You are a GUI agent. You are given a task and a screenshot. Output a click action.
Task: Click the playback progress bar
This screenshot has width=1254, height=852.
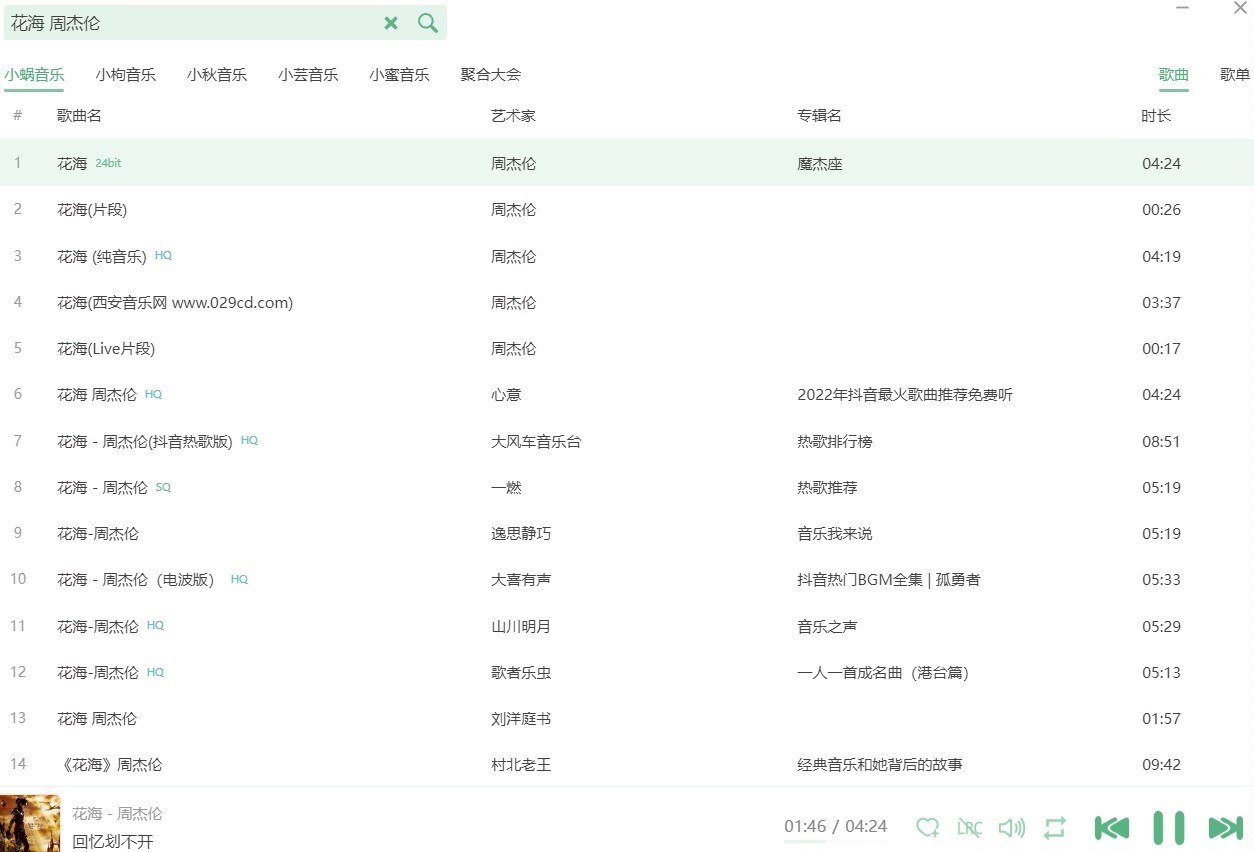(x=835, y=842)
